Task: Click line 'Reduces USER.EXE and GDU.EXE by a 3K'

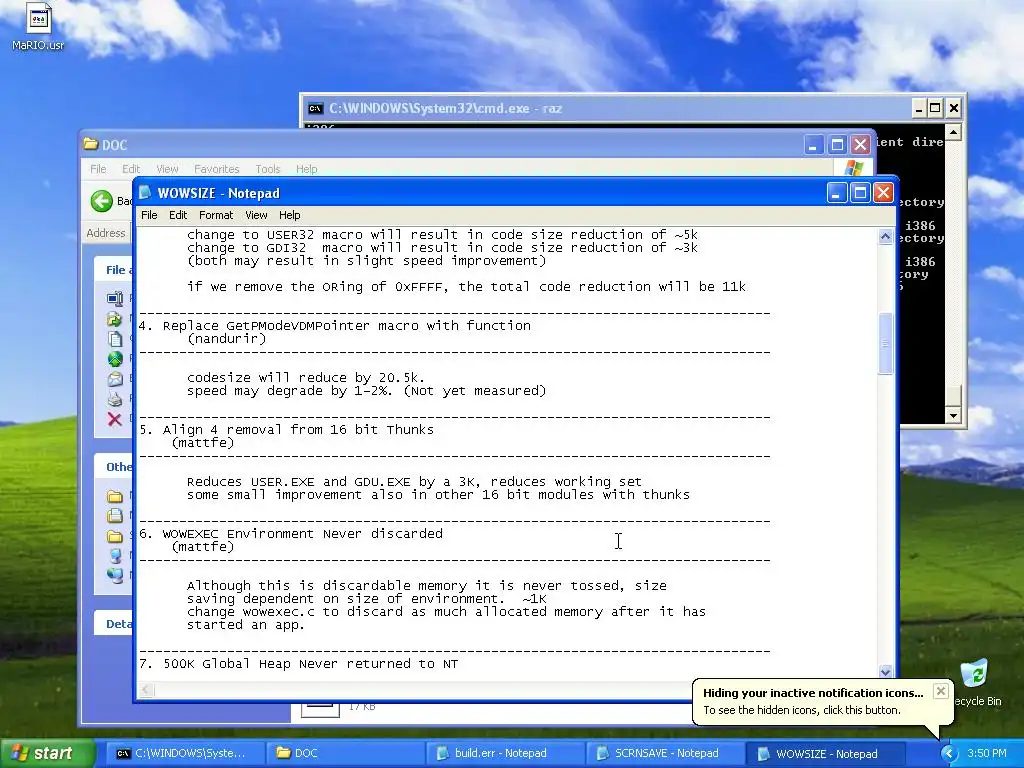Action: pyautogui.click(x=333, y=481)
